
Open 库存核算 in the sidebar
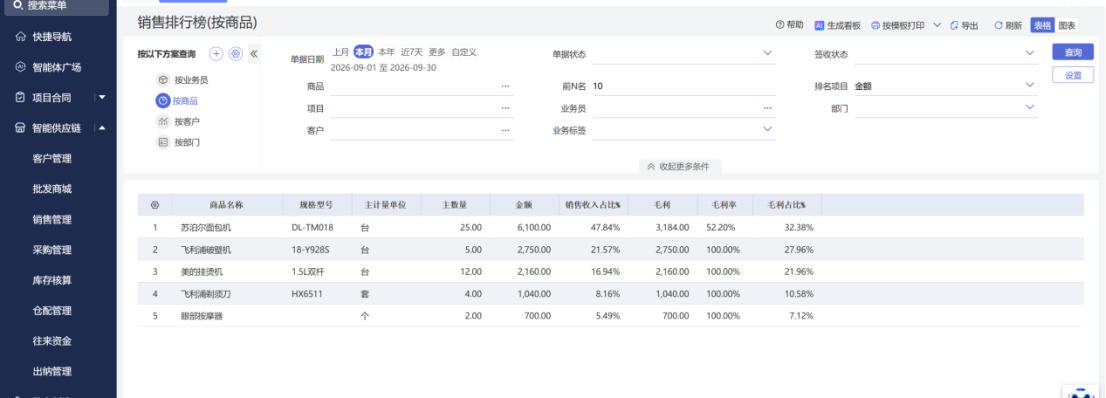coord(52,280)
